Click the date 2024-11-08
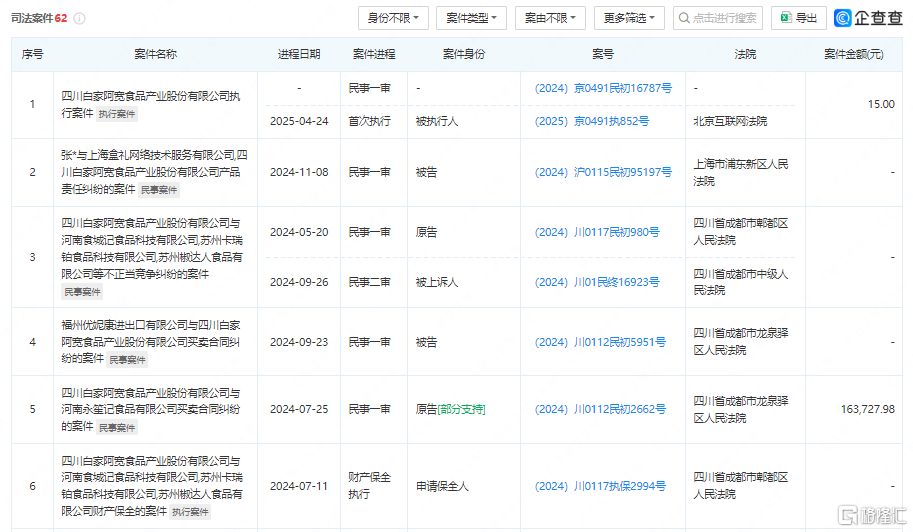 [299, 172]
